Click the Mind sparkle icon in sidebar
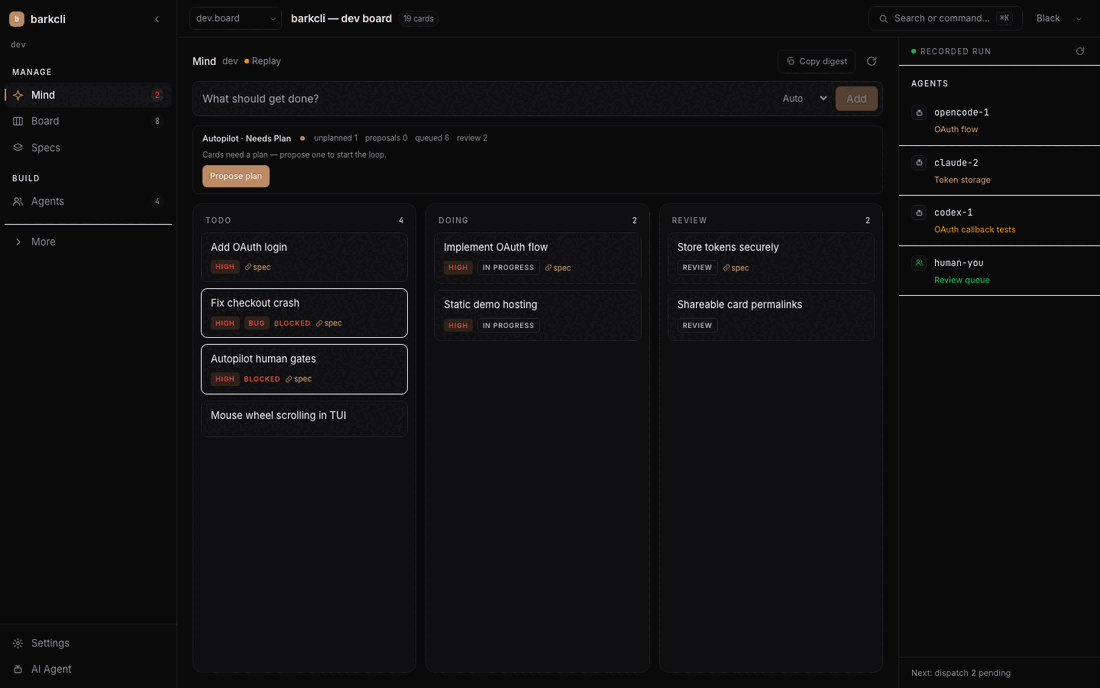The image size is (1100, 688). pyautogui.click(x=18, y=95)
